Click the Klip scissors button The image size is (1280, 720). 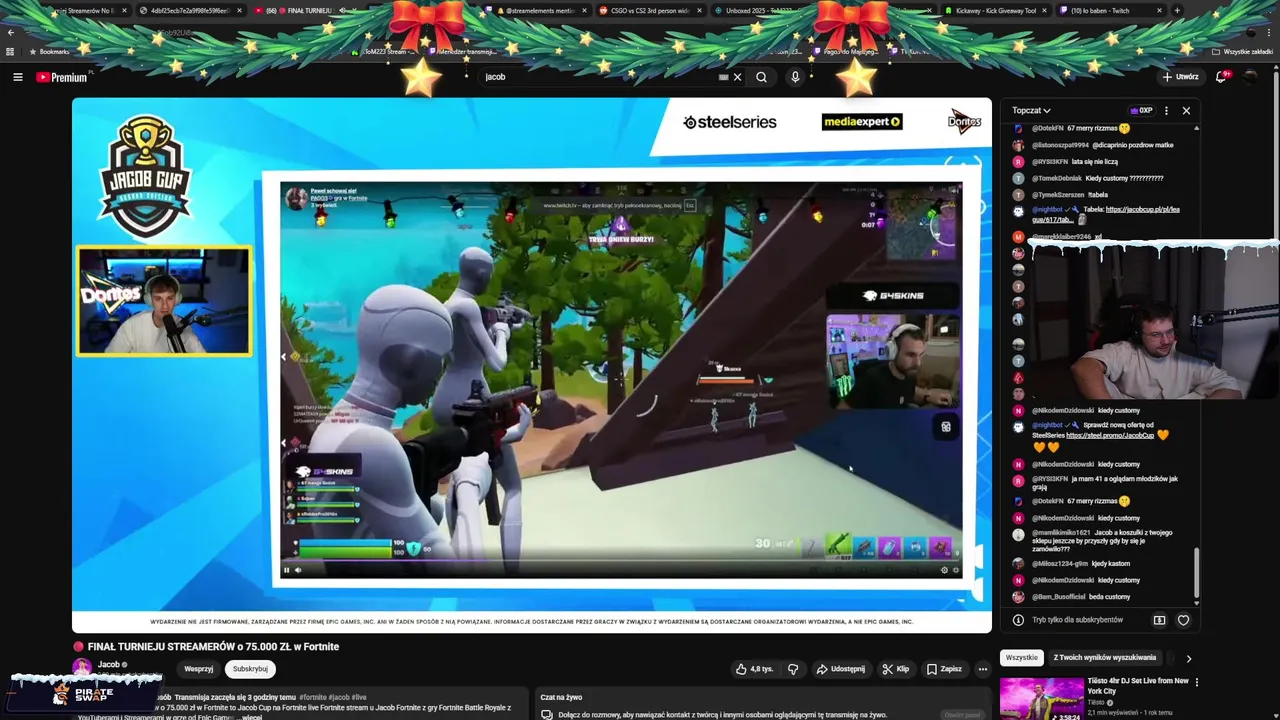(x=895, y=669)
